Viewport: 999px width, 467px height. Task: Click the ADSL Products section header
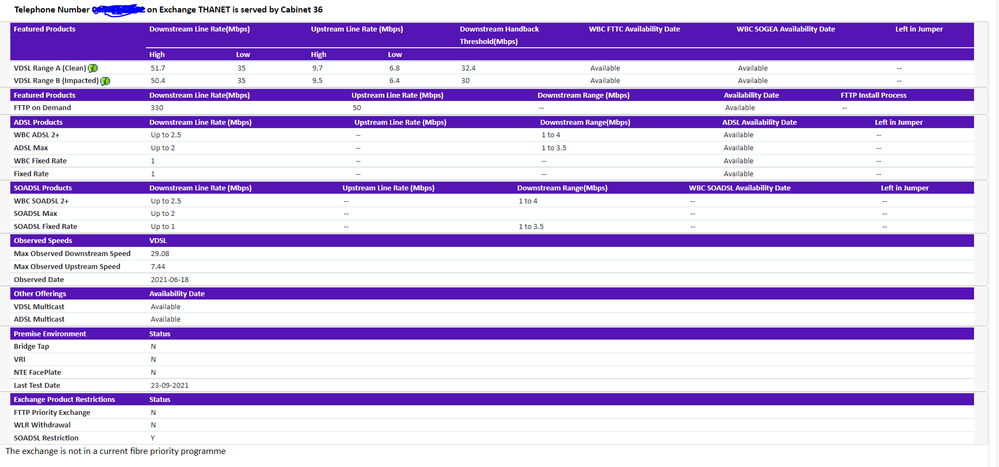(45, 122)
